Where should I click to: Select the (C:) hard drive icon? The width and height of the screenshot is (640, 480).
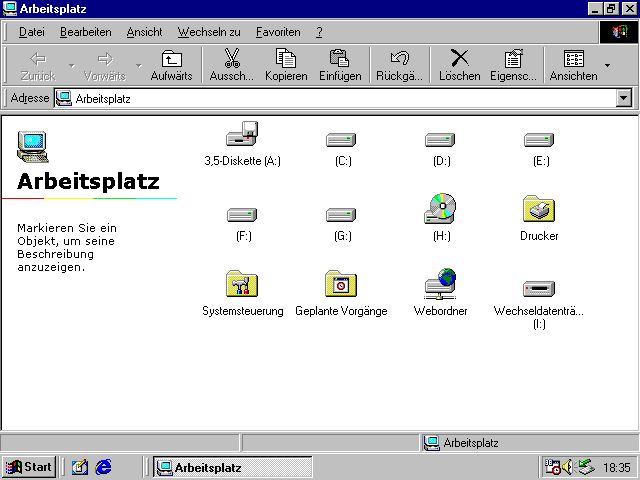341,140
